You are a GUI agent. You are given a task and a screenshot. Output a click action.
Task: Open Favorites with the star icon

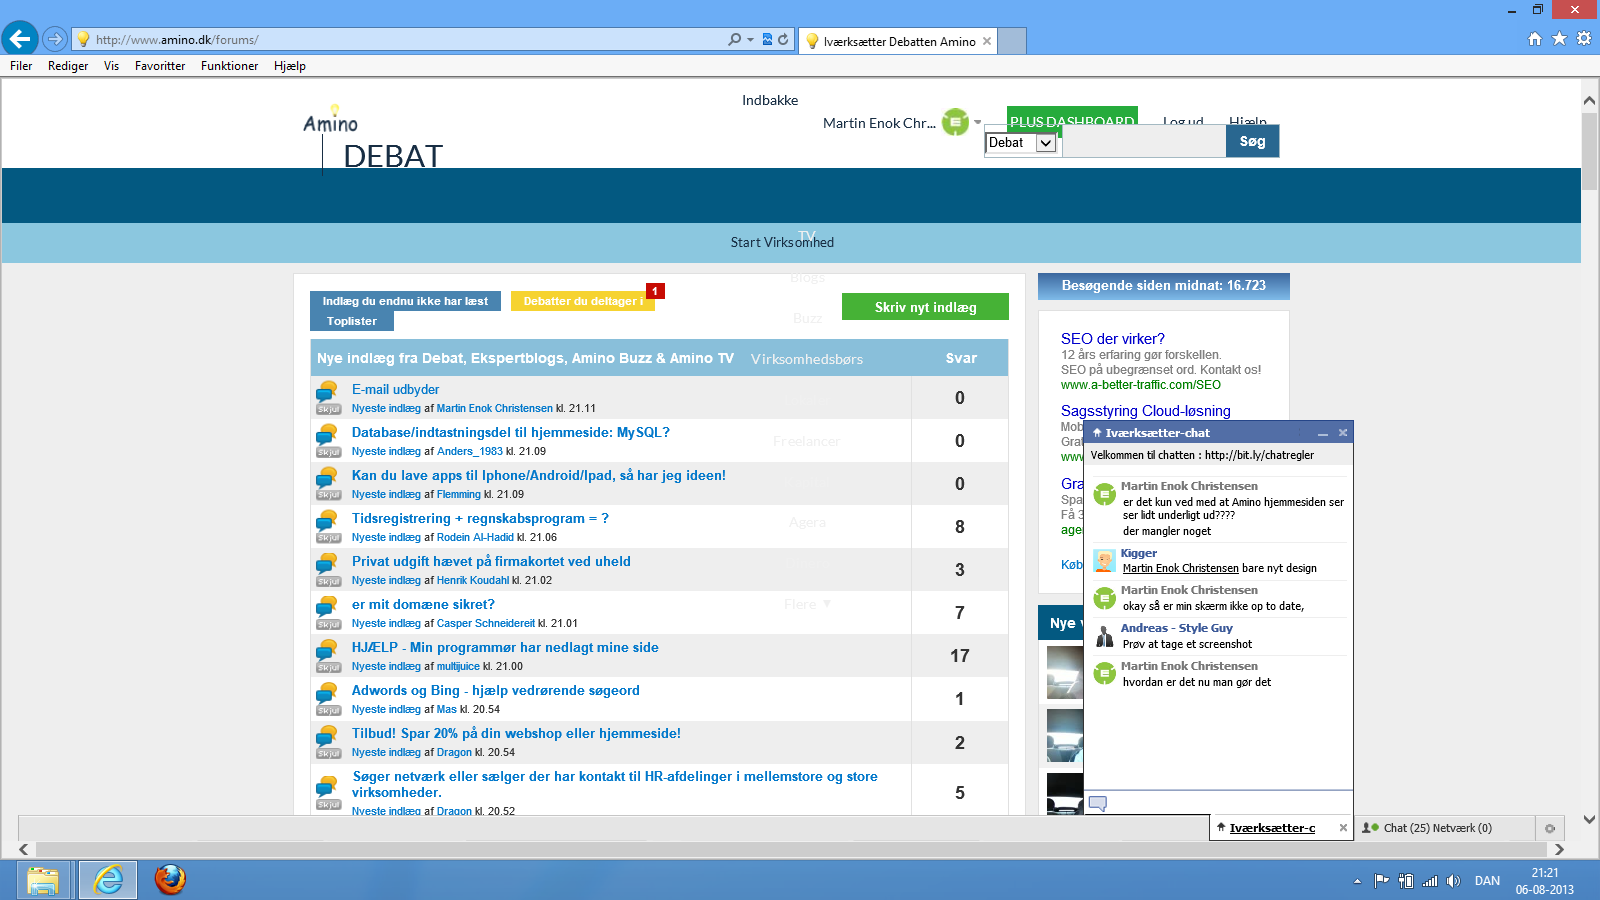pyautogui.click(x=1559, y=39)
